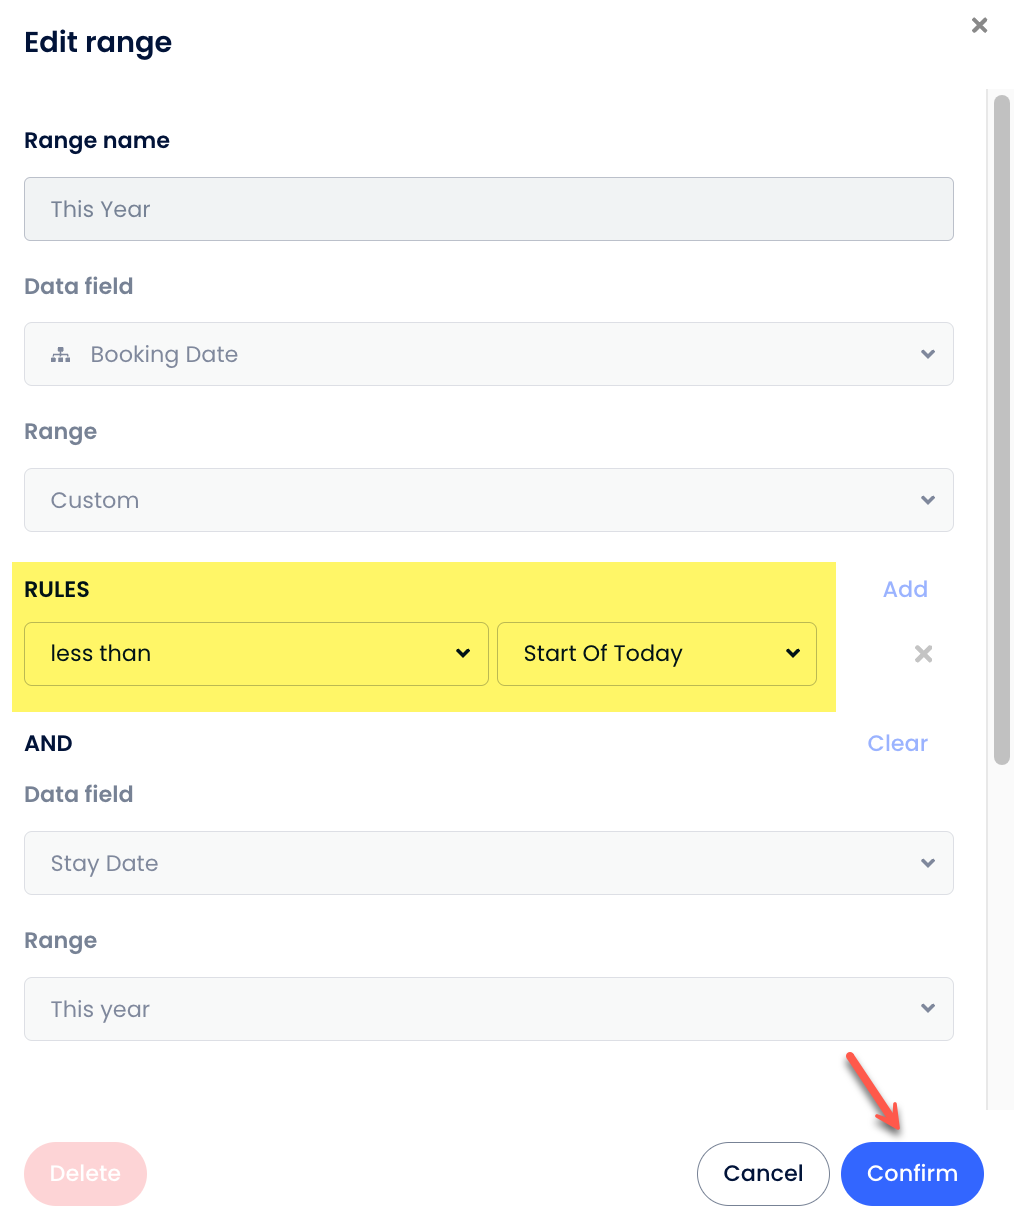Click the Range name input field
Viewport: 1014px width, 1232px height.
click(x=488, y=209)
